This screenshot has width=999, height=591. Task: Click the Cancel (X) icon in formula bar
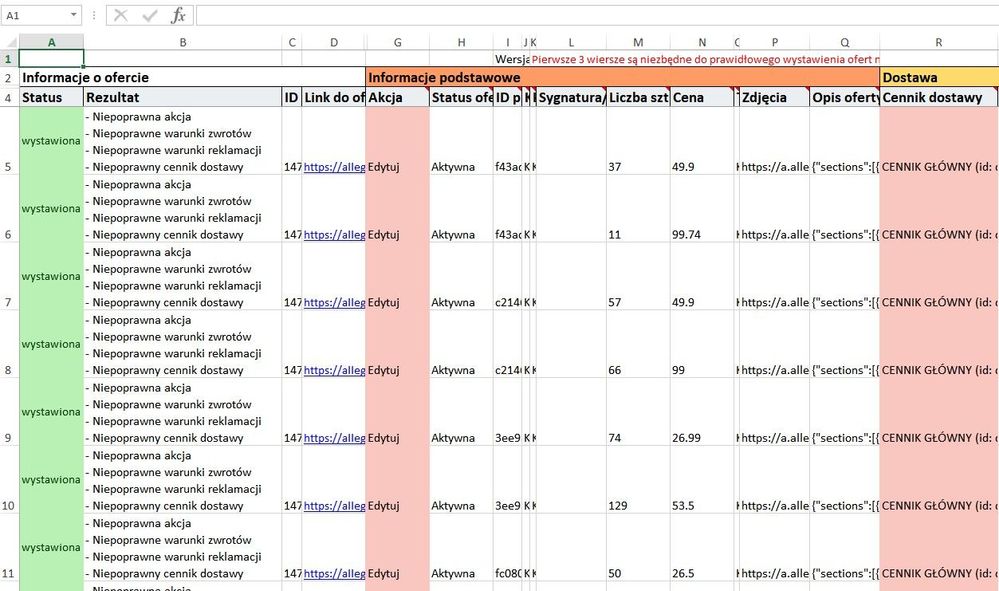[x=120, y=15]
